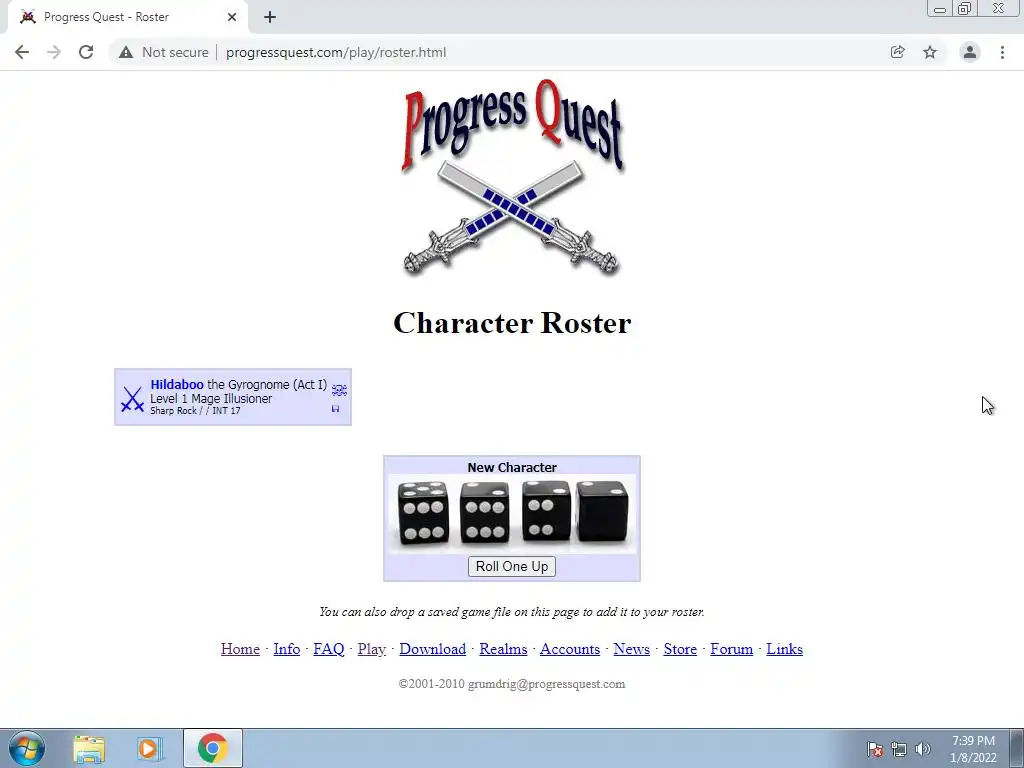Open the Realms link
This screenshot has height=768, width=1024.
[x=503, y=649]
